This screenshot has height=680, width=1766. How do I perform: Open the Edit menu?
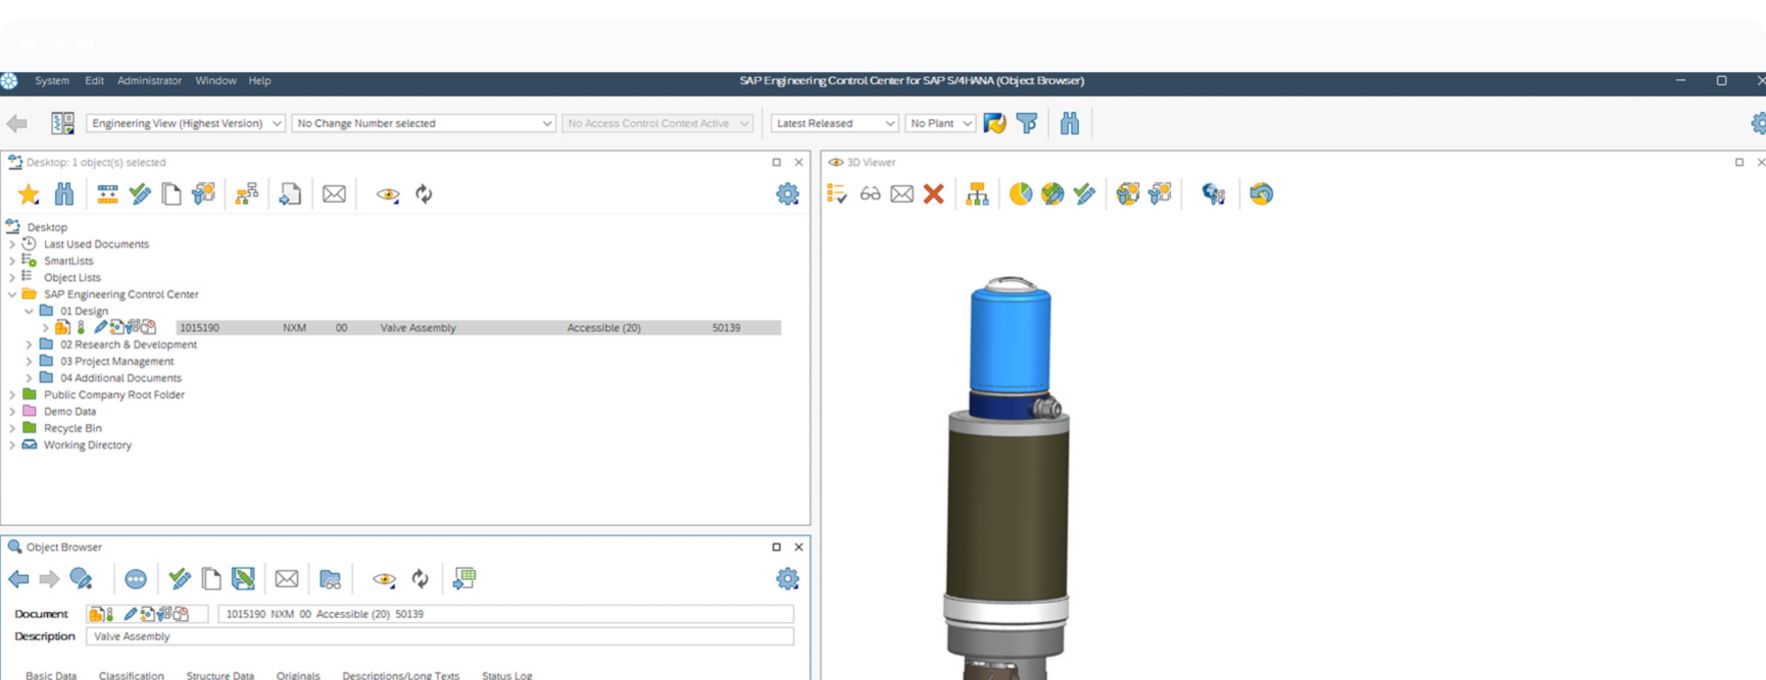94,81
